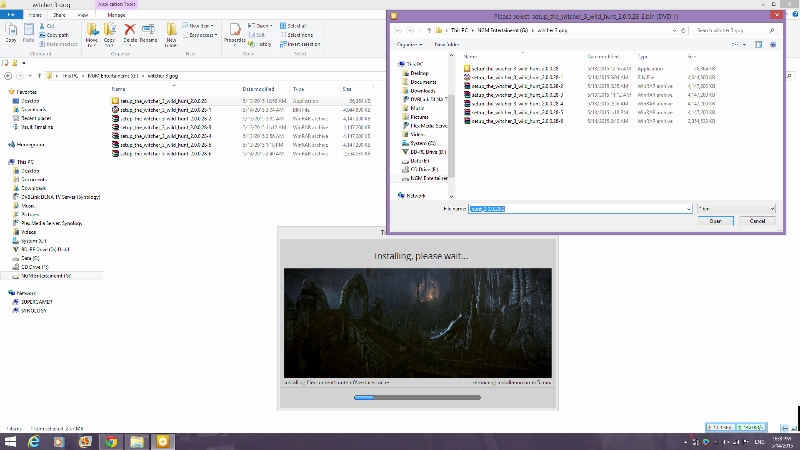Click the Copy icon in Explorer ribbon
800x450 pixels.
[x=11, y=33]
